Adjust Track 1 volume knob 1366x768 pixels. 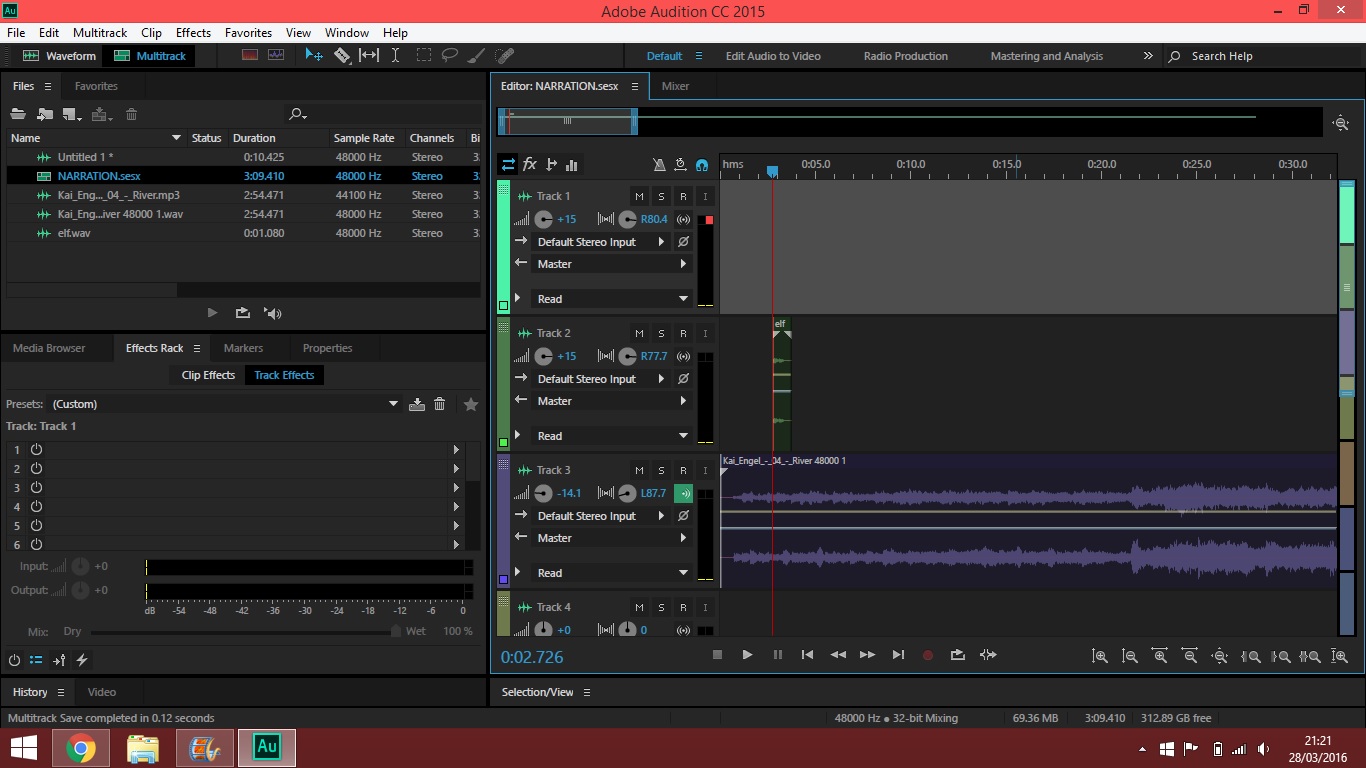(544, 219)
